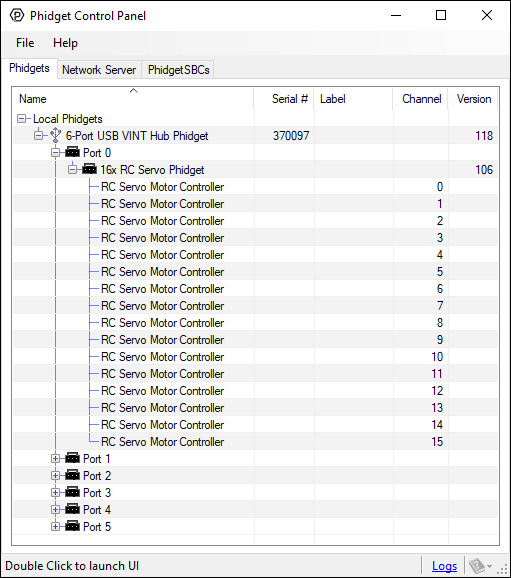Minimize the Phidget Control Panel window

(x=396, y=15)
